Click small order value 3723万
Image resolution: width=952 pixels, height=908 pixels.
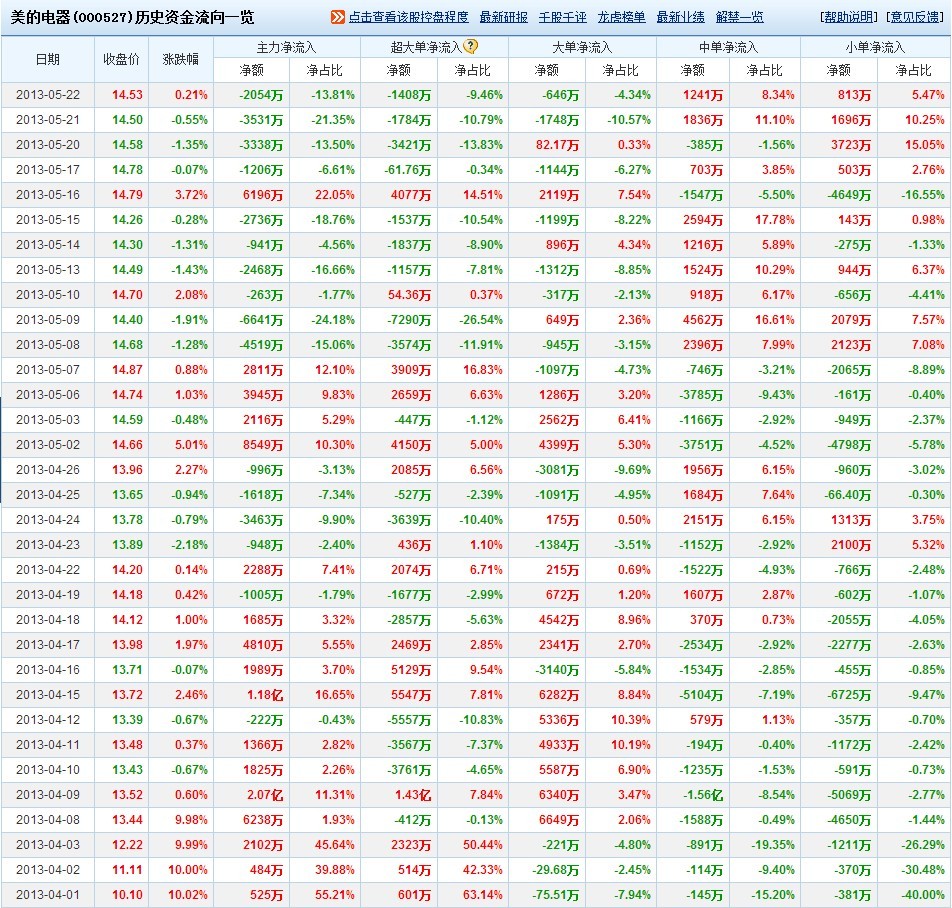851,144
